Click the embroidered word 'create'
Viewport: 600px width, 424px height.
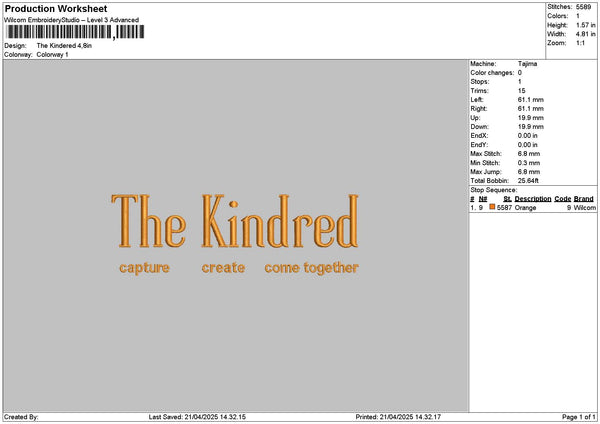(223, 267)
